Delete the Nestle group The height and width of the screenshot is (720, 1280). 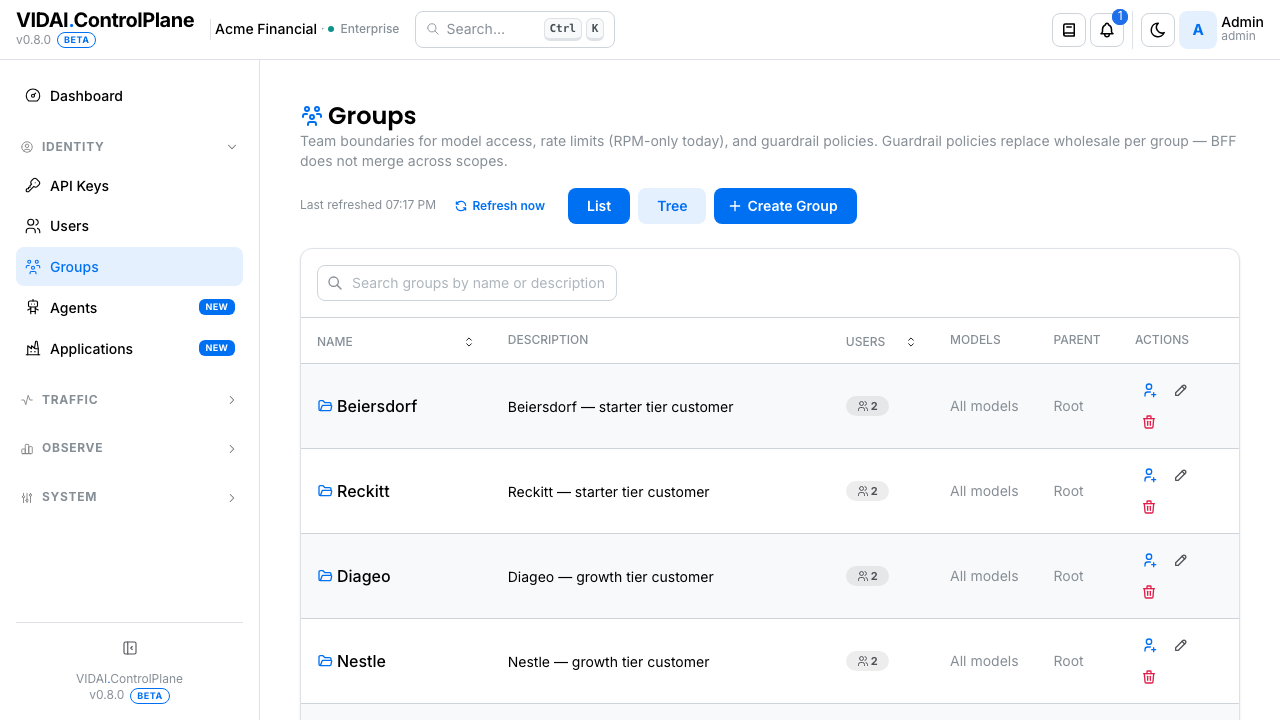[x=1149, y=677]
